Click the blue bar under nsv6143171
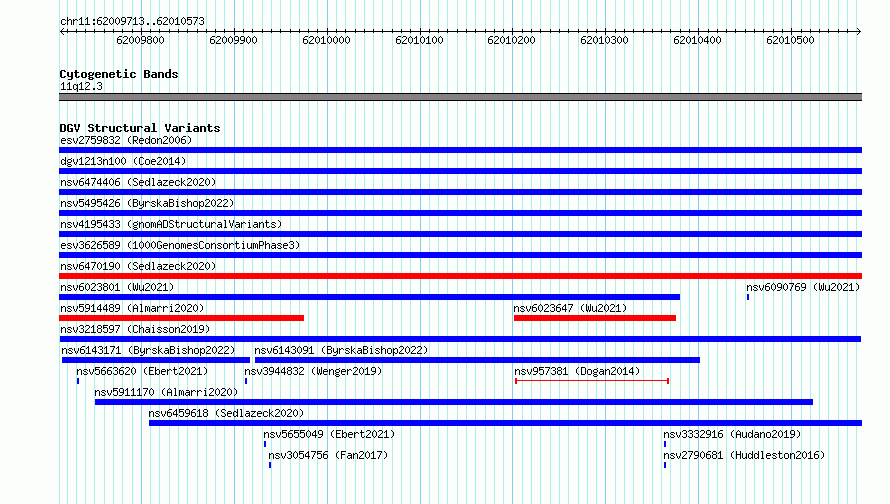Viewport: 890px width, 504px height. [x=156, y=360]
